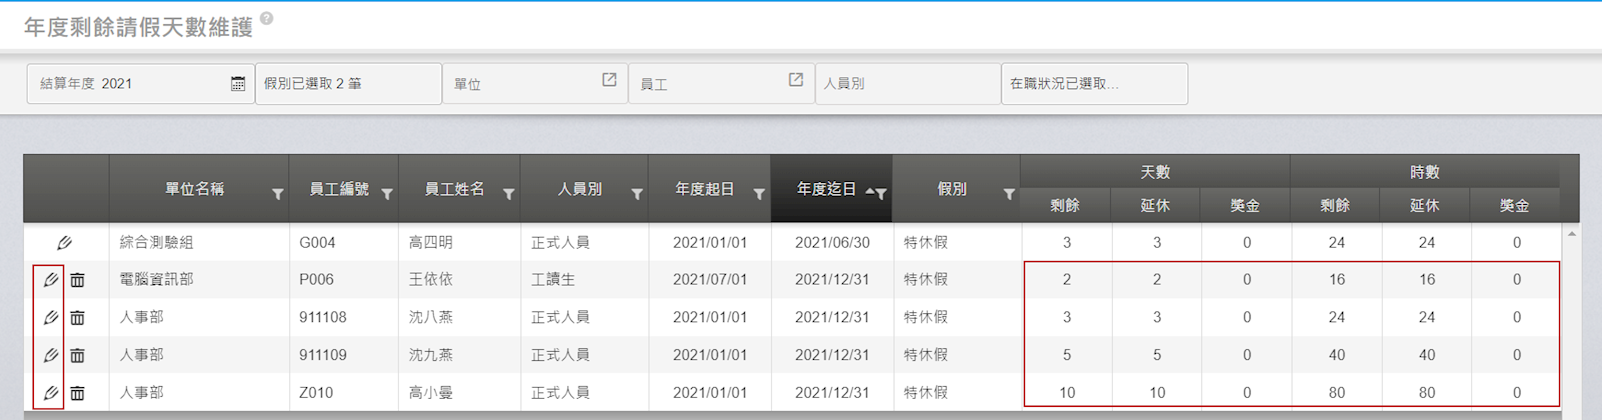Sort by 年度迄日 column header

click(826, 189)
